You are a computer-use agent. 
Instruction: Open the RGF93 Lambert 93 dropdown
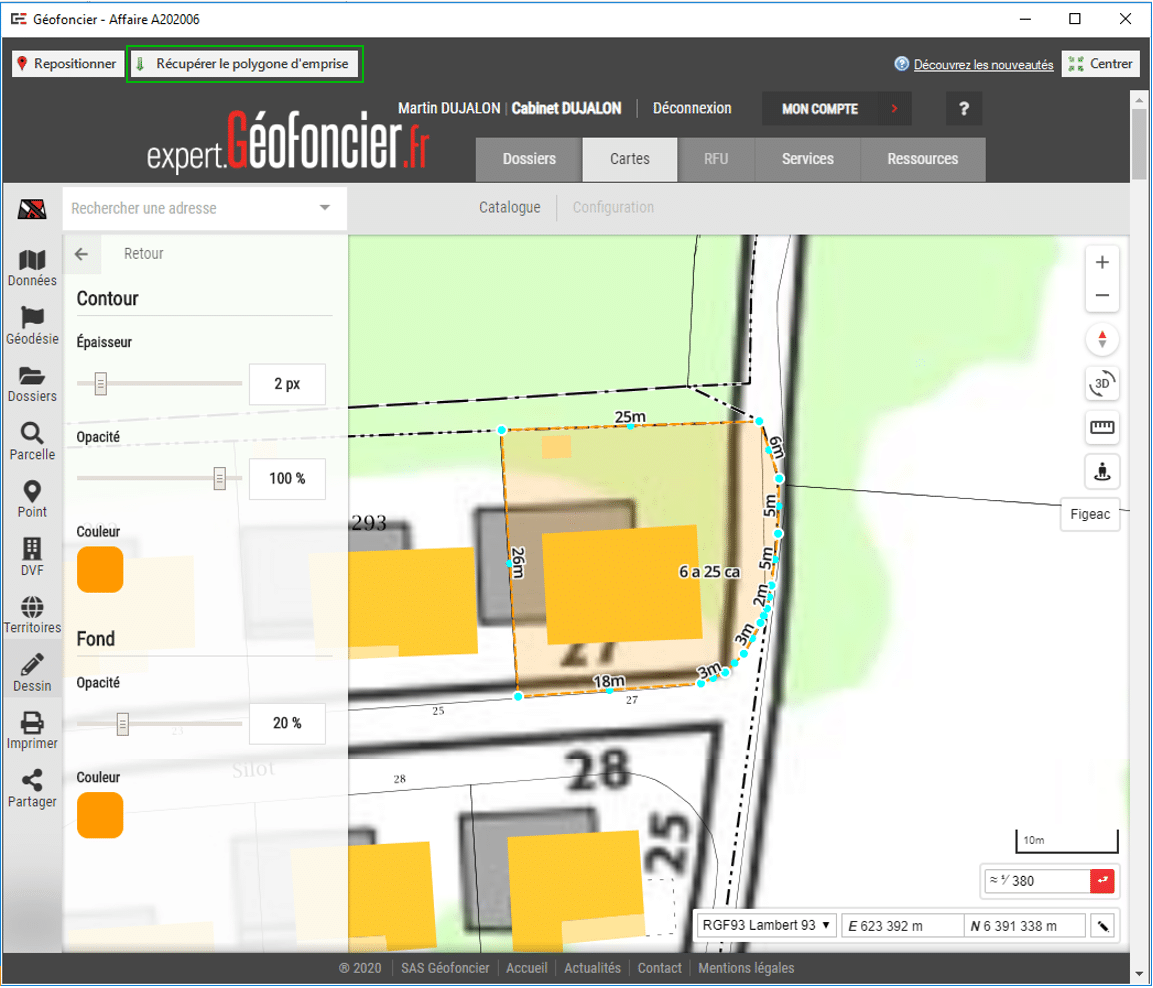tap(766, 926)
